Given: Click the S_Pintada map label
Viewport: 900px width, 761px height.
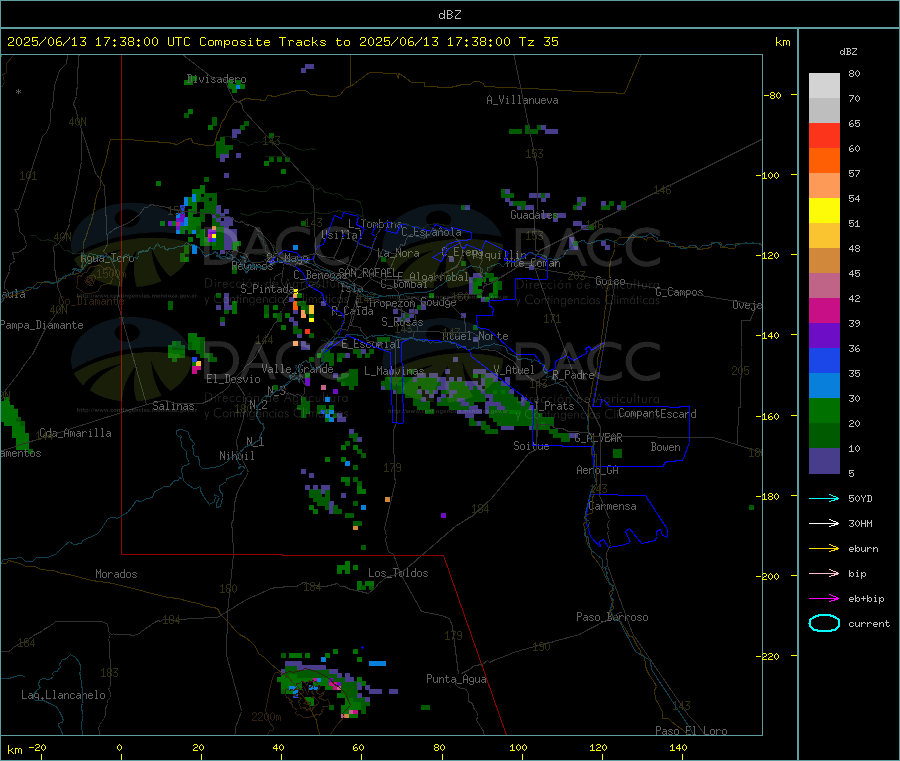Looking at the screenshot, I should tap(266, 288).
